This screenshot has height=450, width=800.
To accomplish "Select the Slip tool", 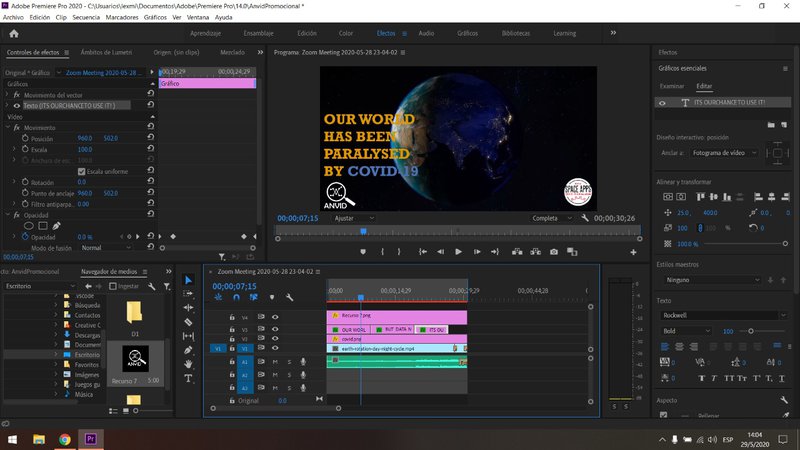I will [x=188, y=336].
